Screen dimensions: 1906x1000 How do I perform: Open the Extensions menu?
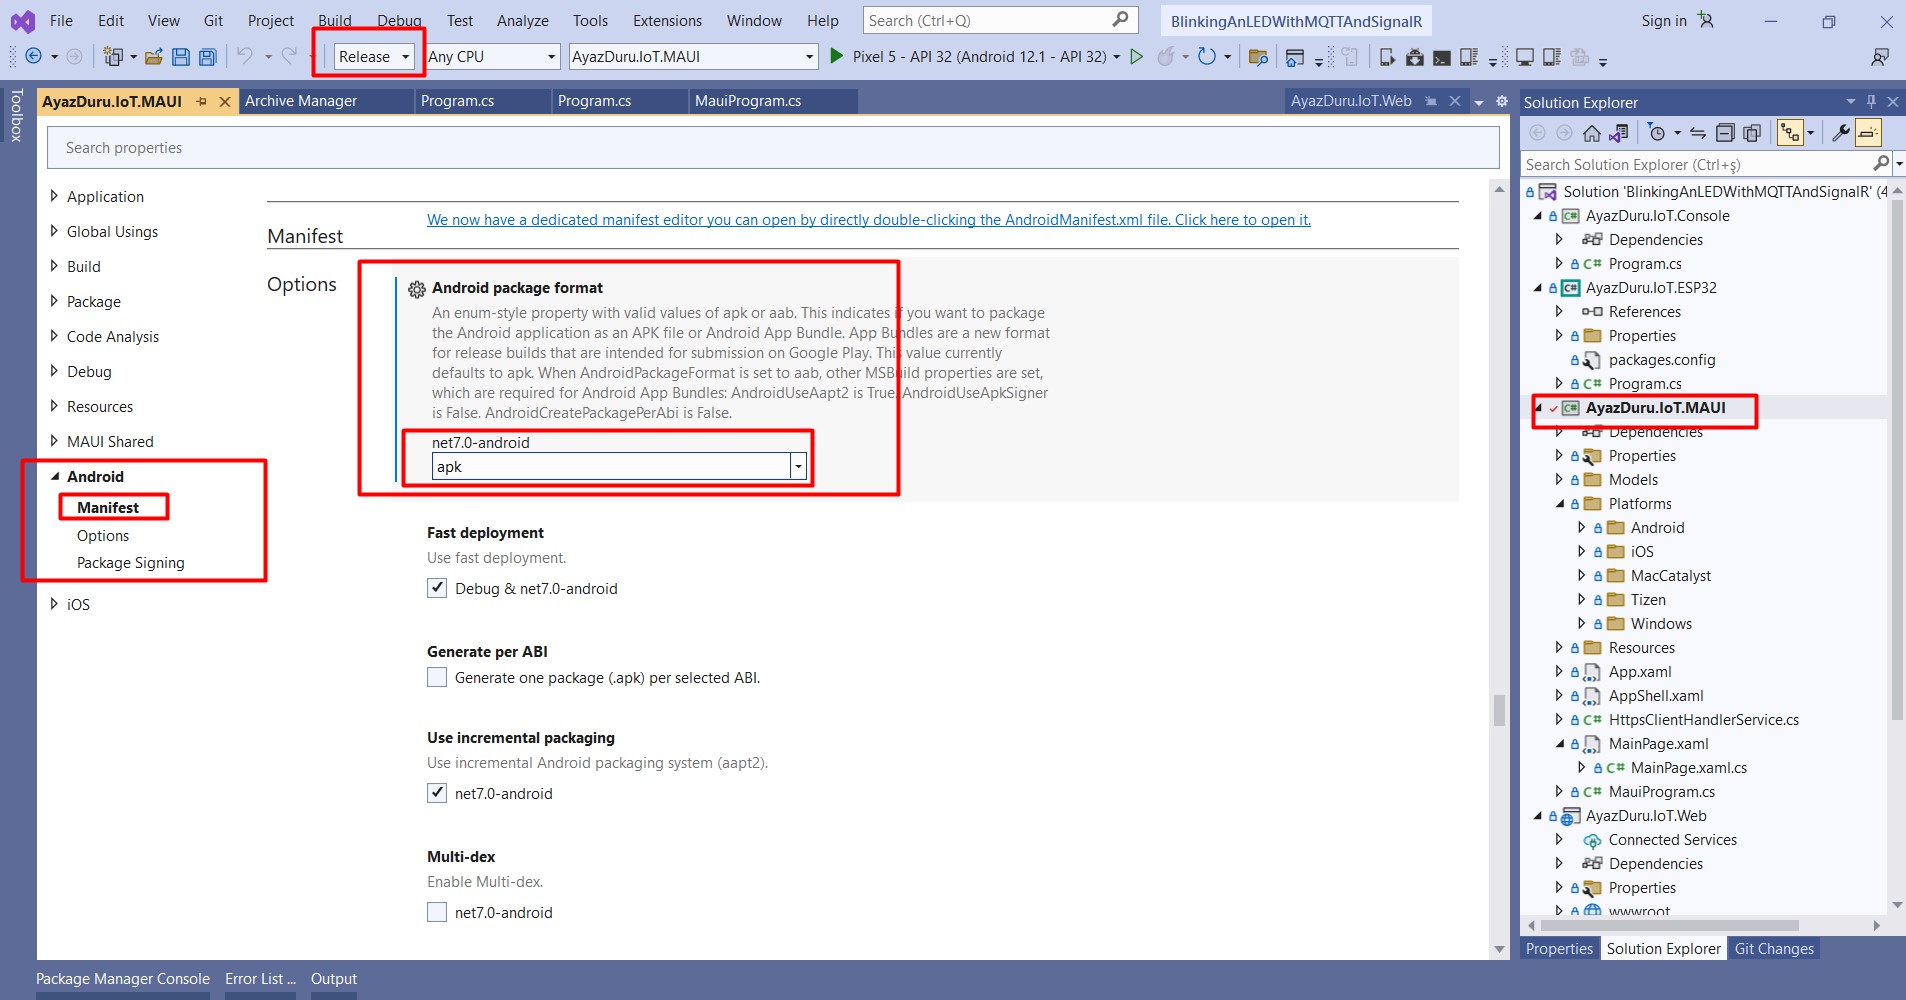click(x=667, y=20)
